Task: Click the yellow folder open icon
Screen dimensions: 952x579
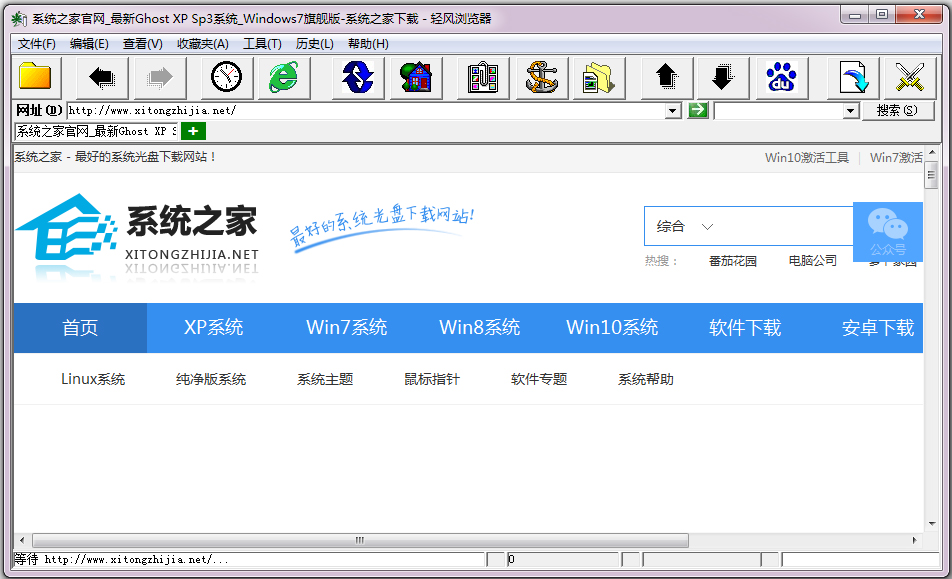Action: (x=36, y=78)
